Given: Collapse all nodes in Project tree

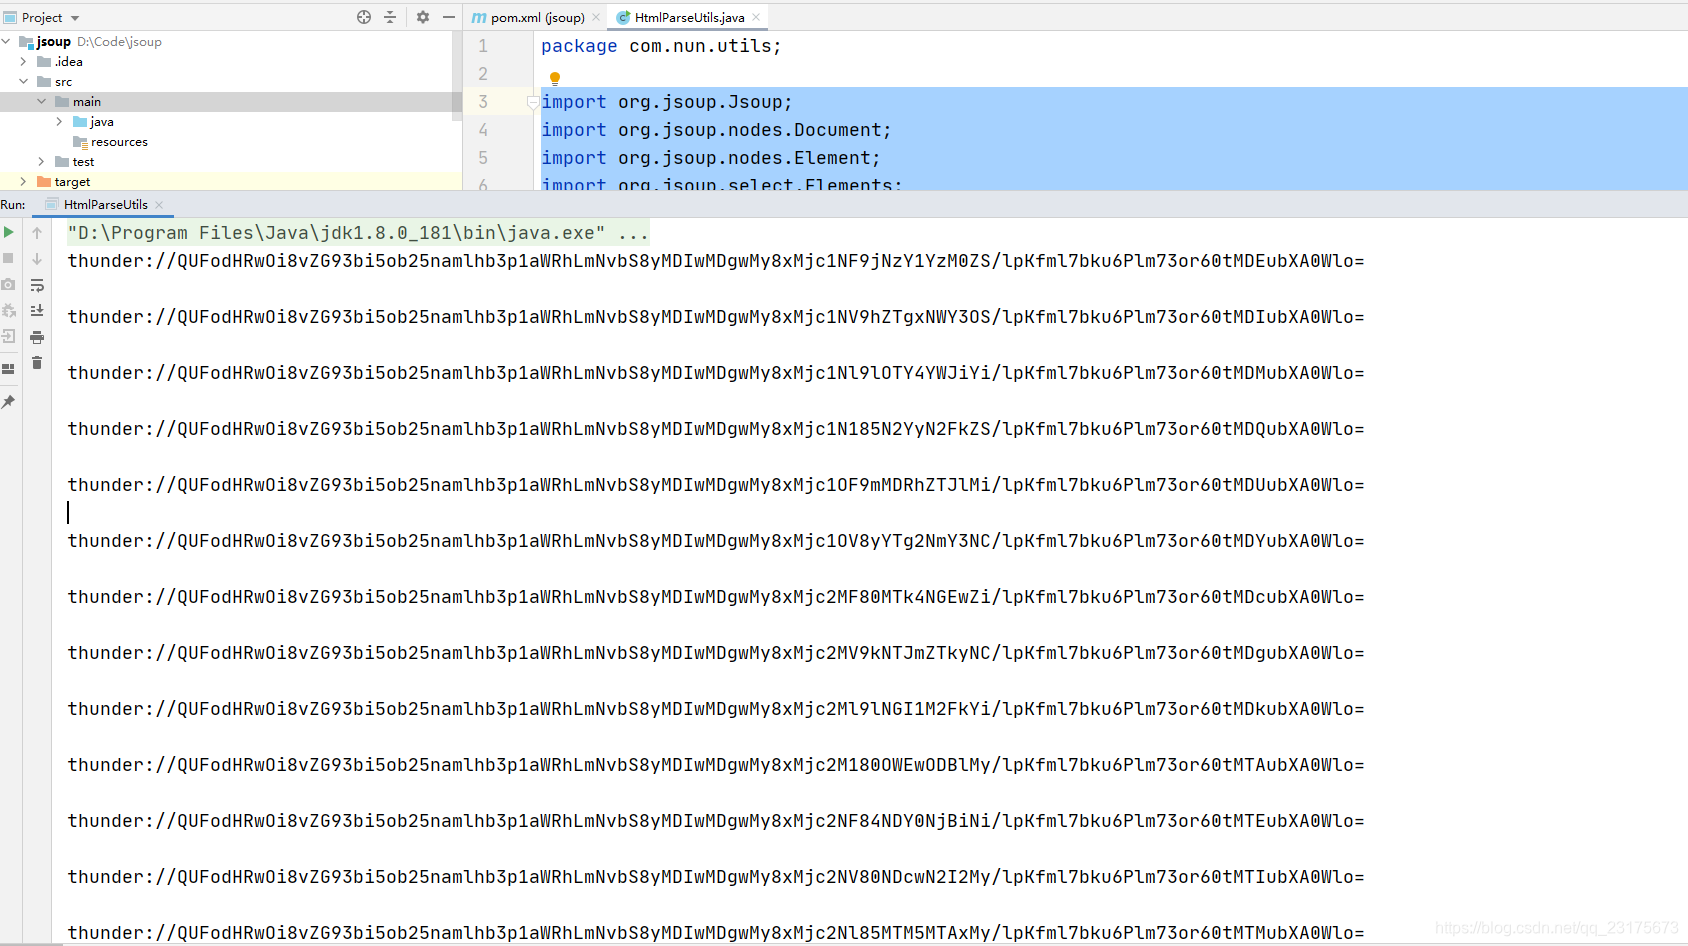Looking at the screenshot, I should coord(390,17).
